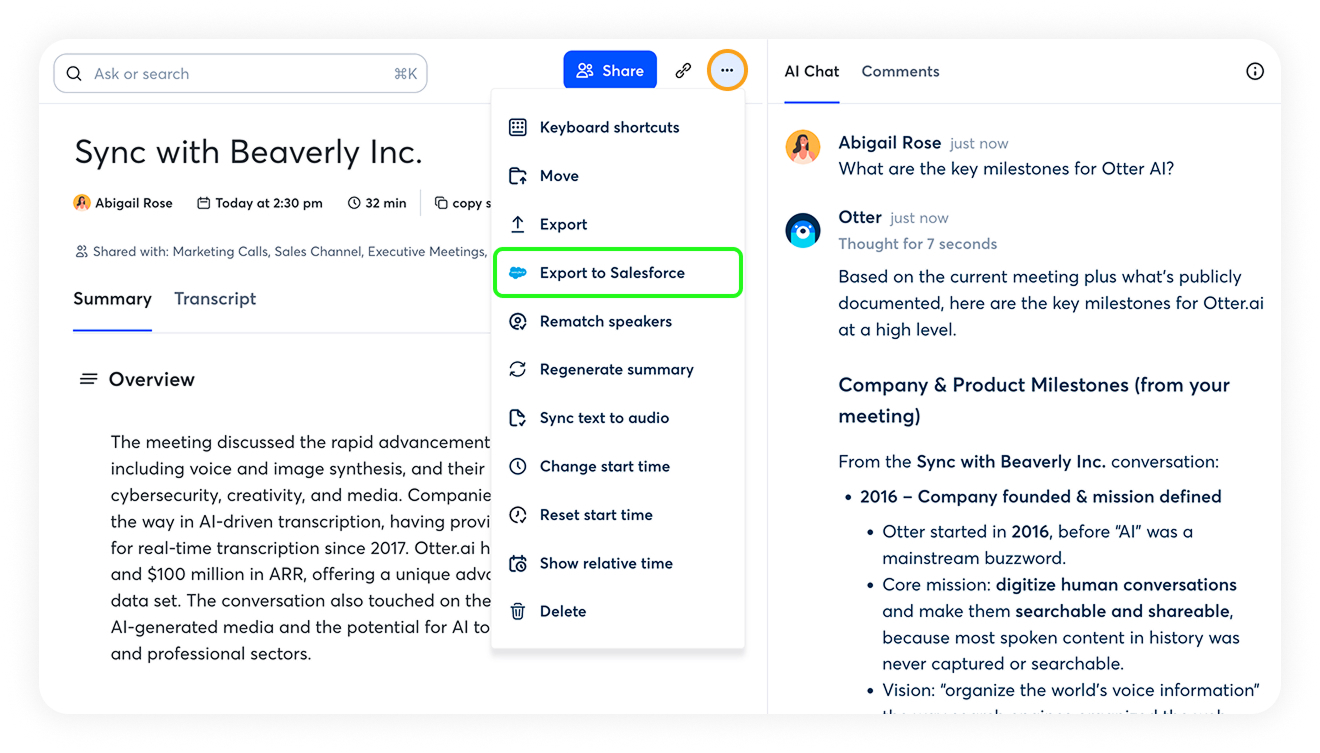Viewport: 1320px width, 753px height.
Task: Select Sync text to audio
Action: coord(604,418)
